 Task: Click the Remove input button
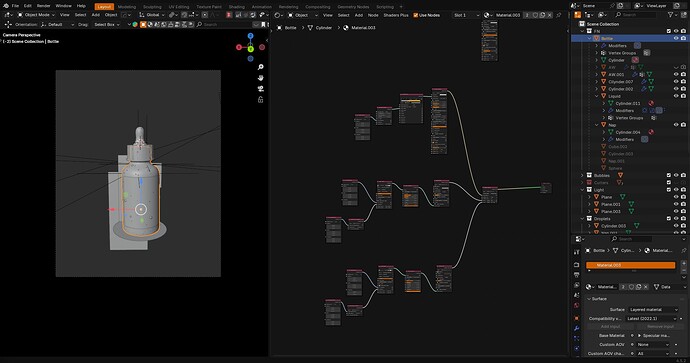(x=661, y=326)
